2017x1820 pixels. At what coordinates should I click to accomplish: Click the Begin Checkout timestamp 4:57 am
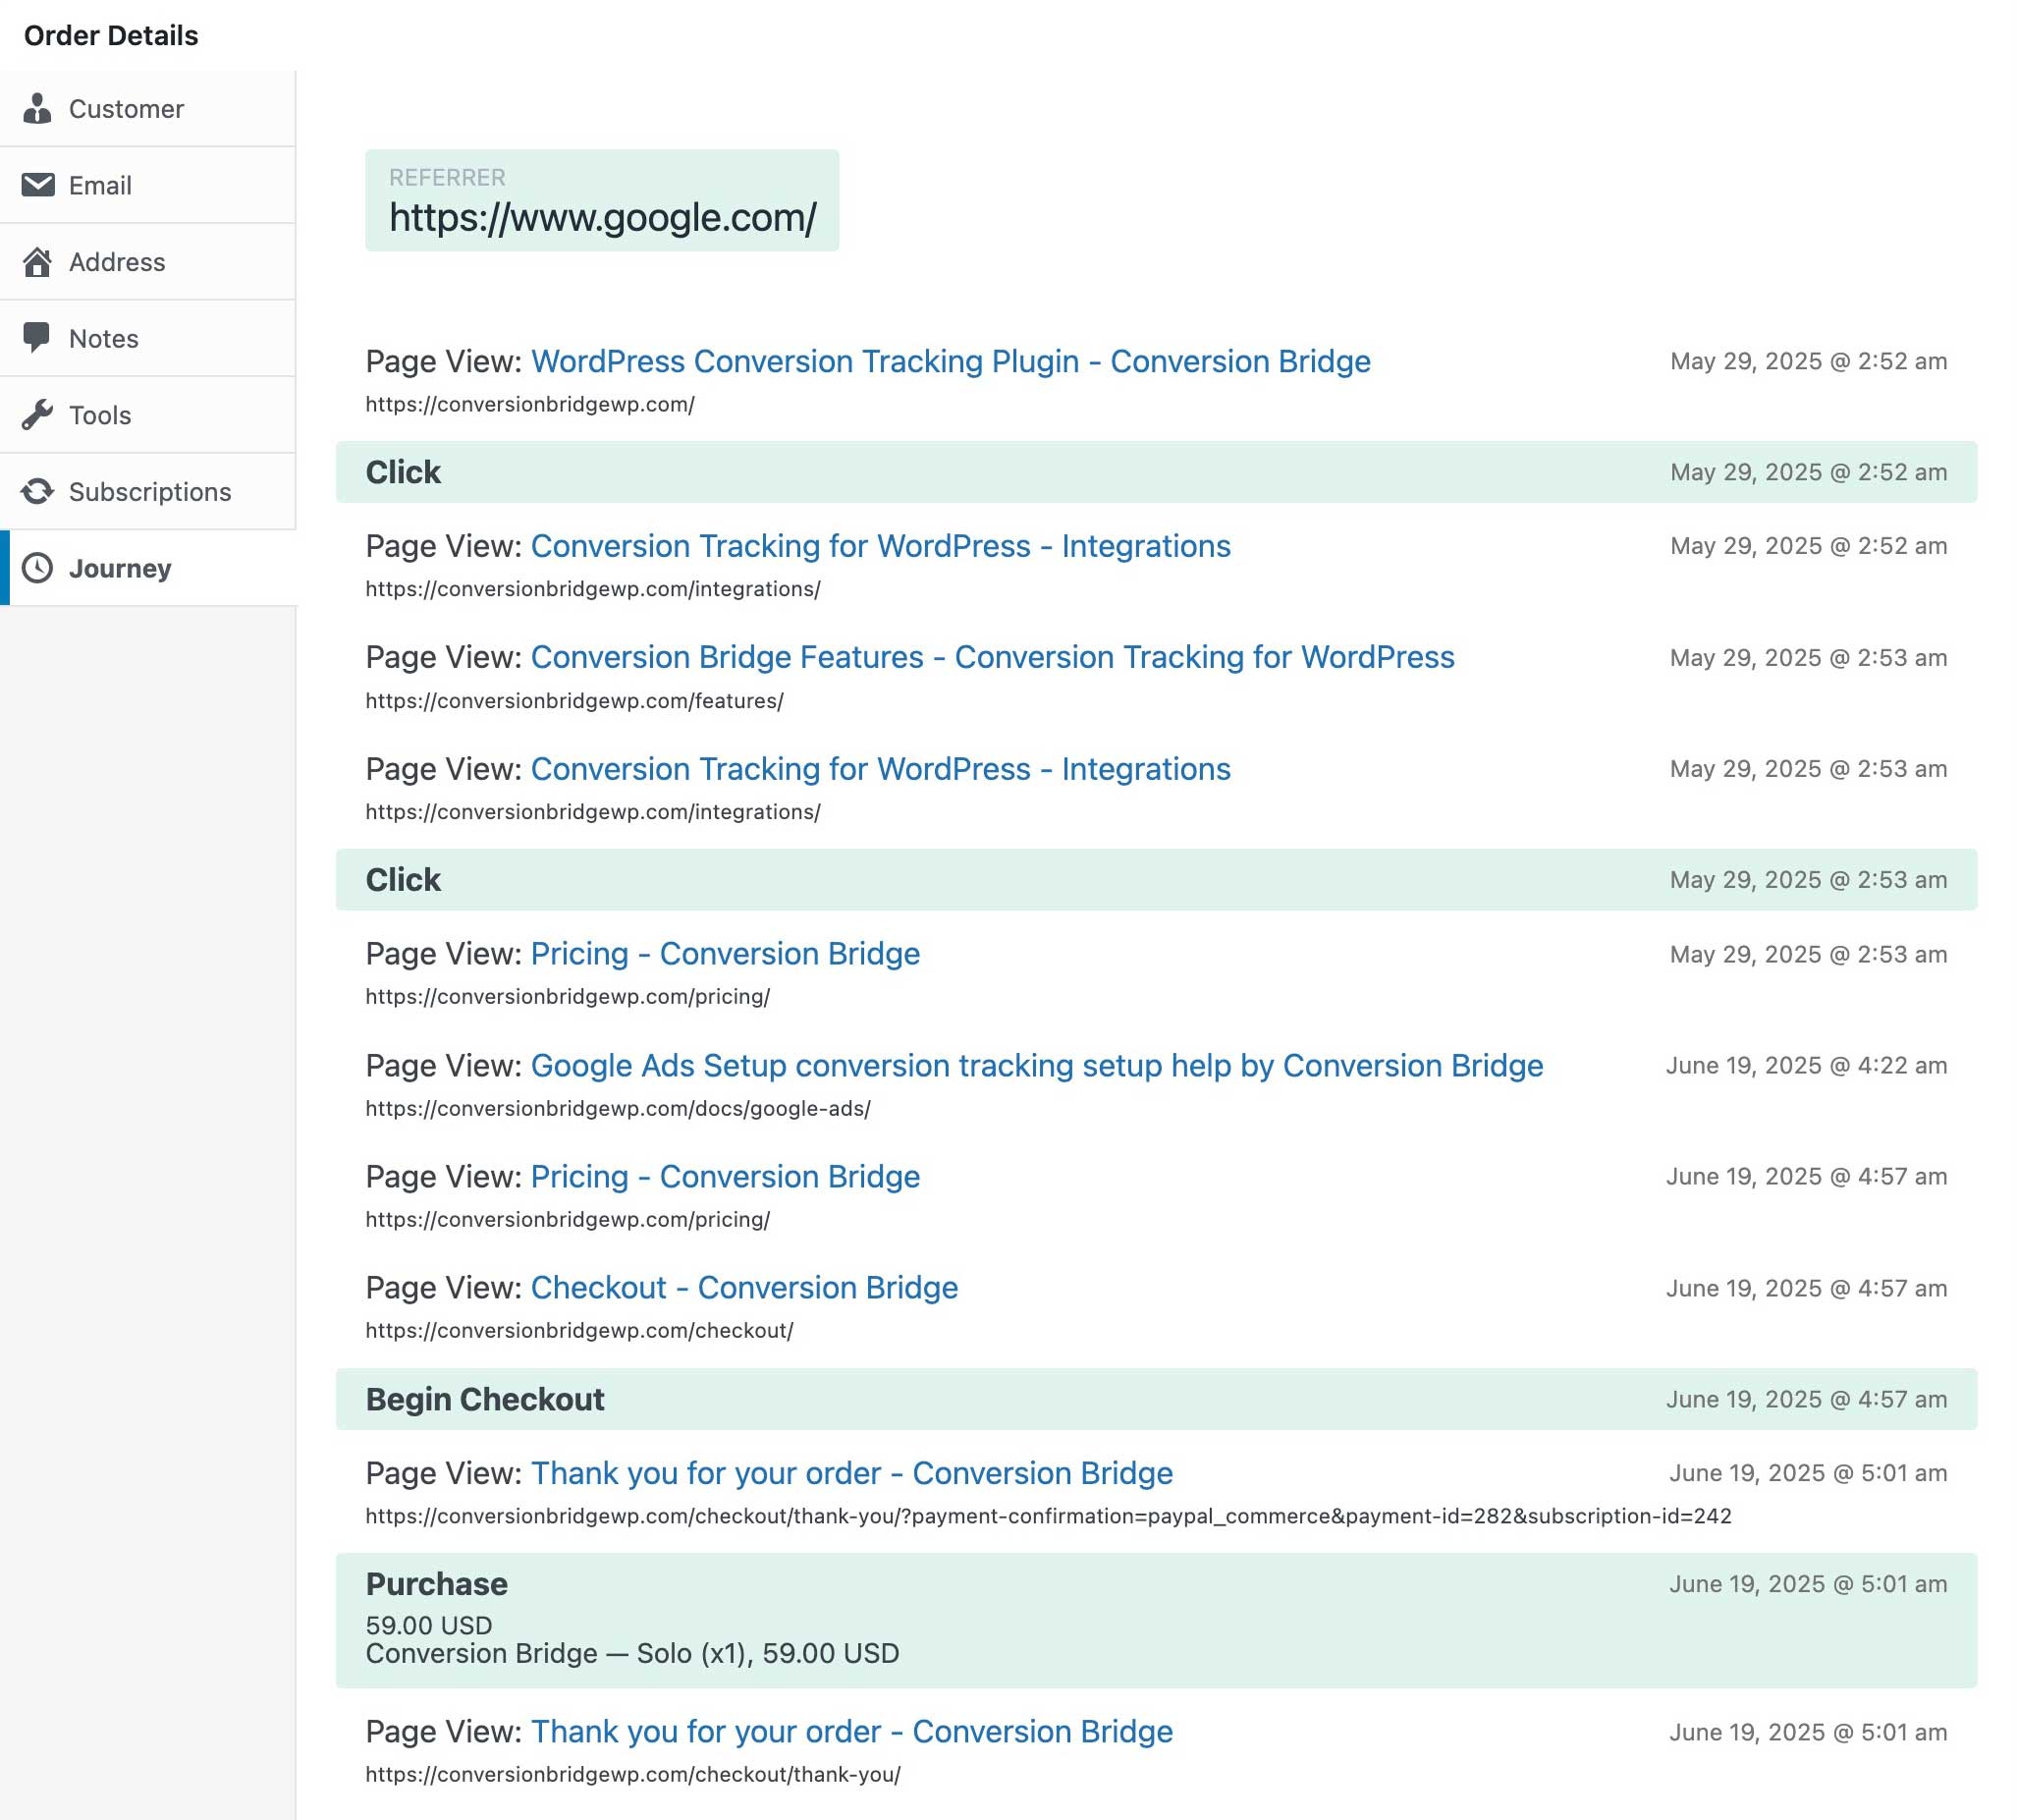tap(1806, 1399)
